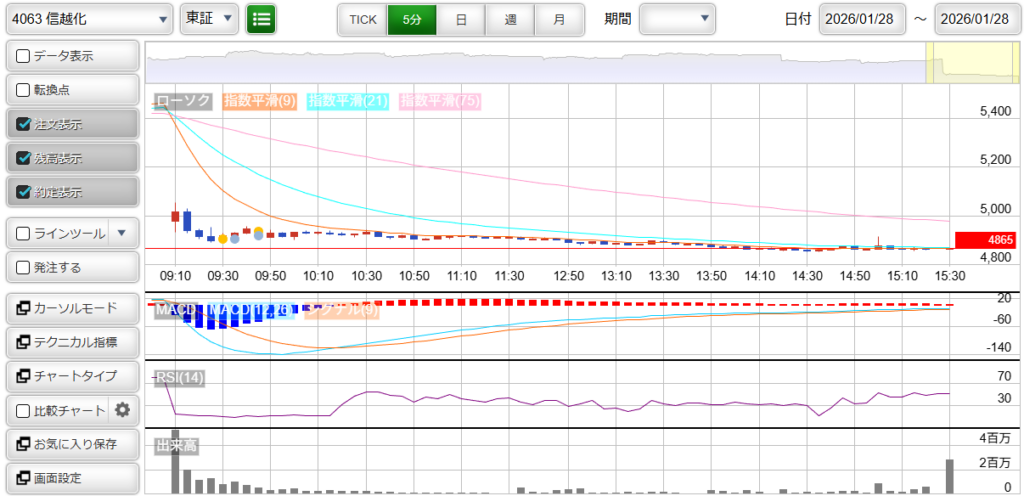Open the テクニカル指標 settings window
Screen dimensions: 1024x496
tap(70, 342)
